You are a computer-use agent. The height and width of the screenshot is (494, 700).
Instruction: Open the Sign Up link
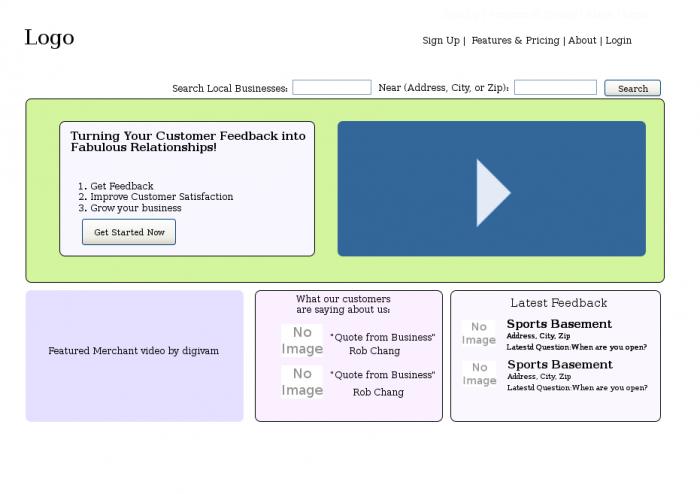click(441, 40)
